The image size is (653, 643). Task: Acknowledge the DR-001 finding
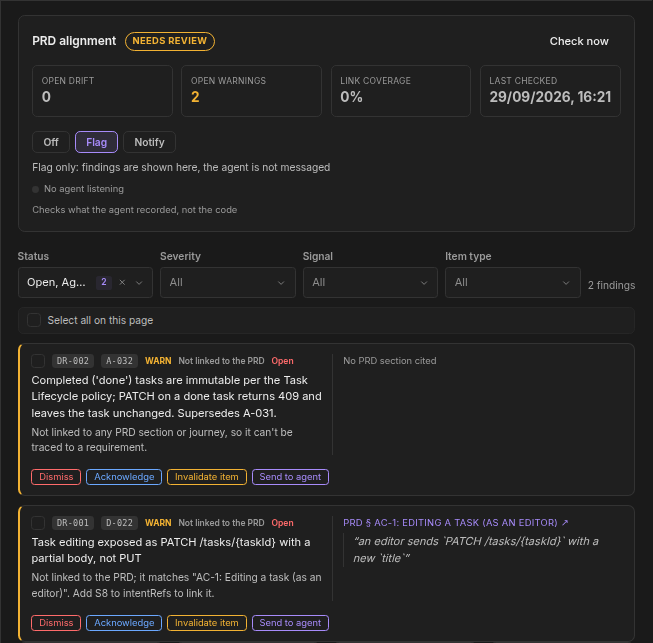coord(124,623)
